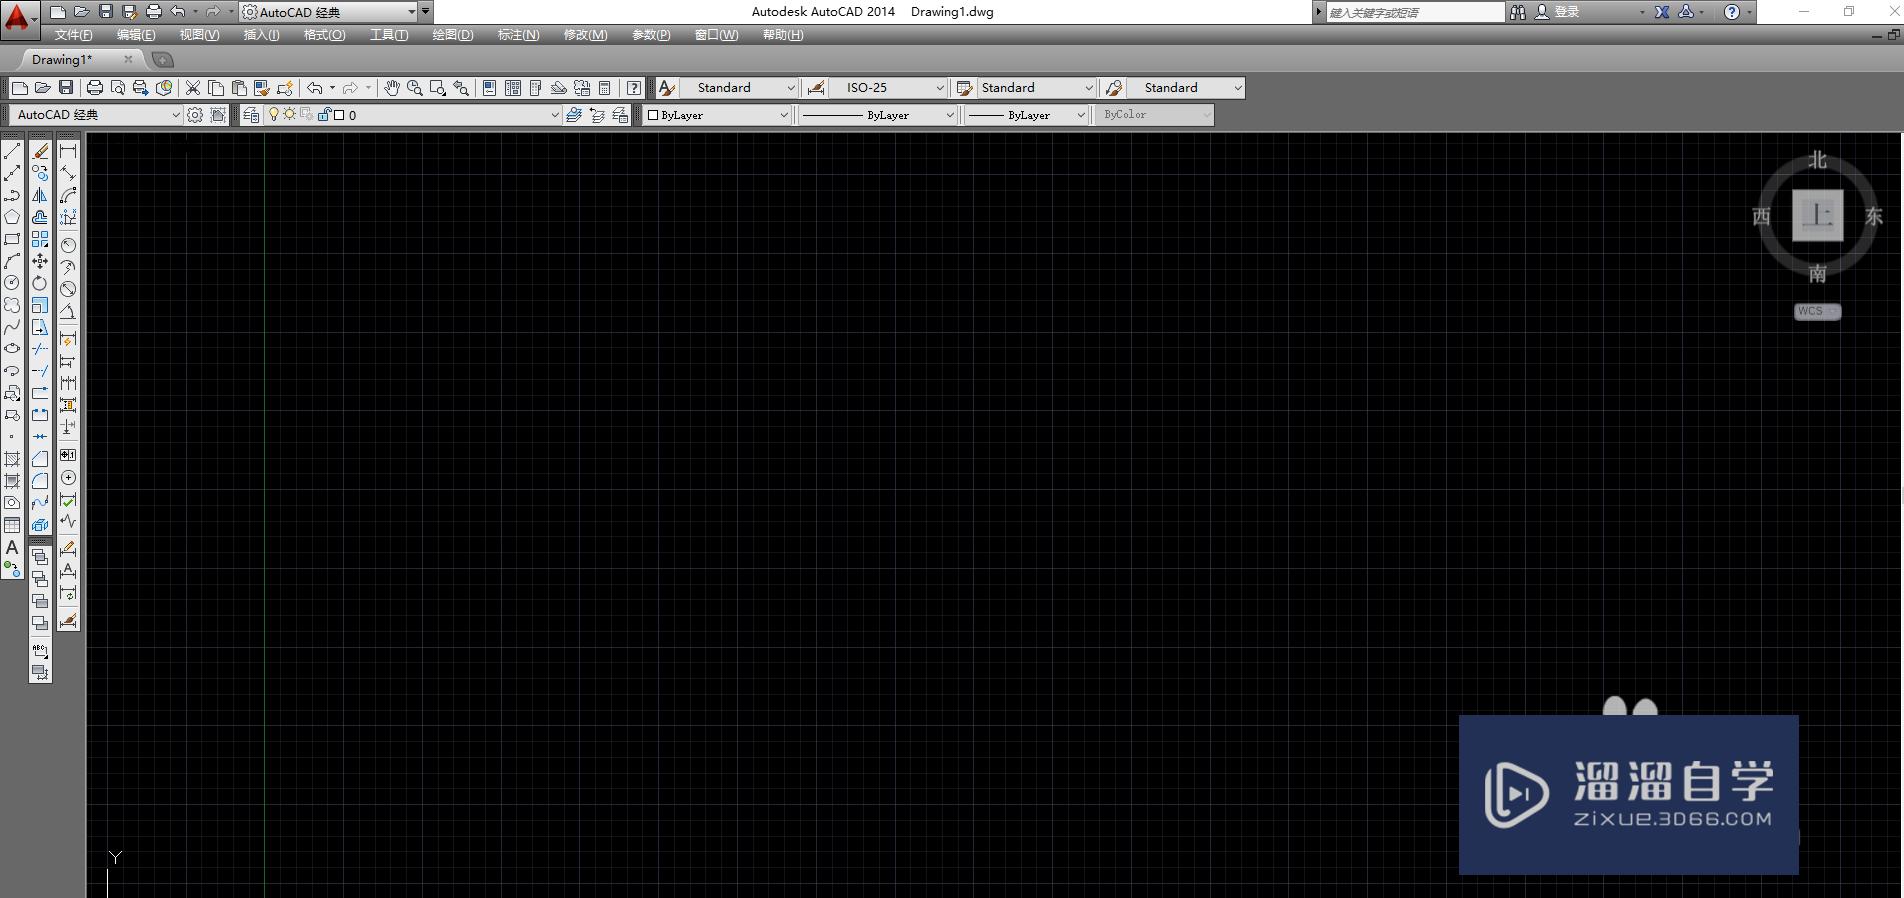Select the Move tool
Image resolution: width=1904 pixels, height=898 pixels.
[x=40, y=261]
